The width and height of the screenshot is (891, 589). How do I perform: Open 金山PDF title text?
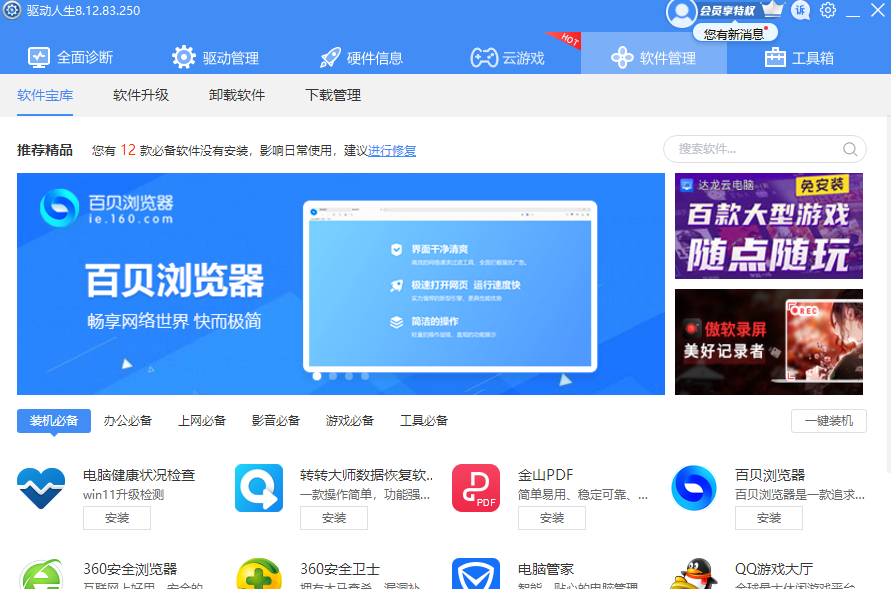546,475
